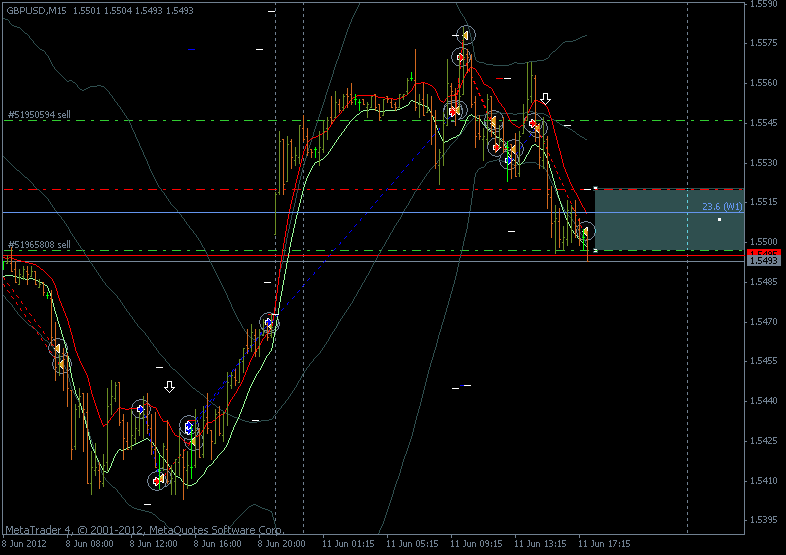Select the white handle square inside the teal rectangle

click(719, 220)
